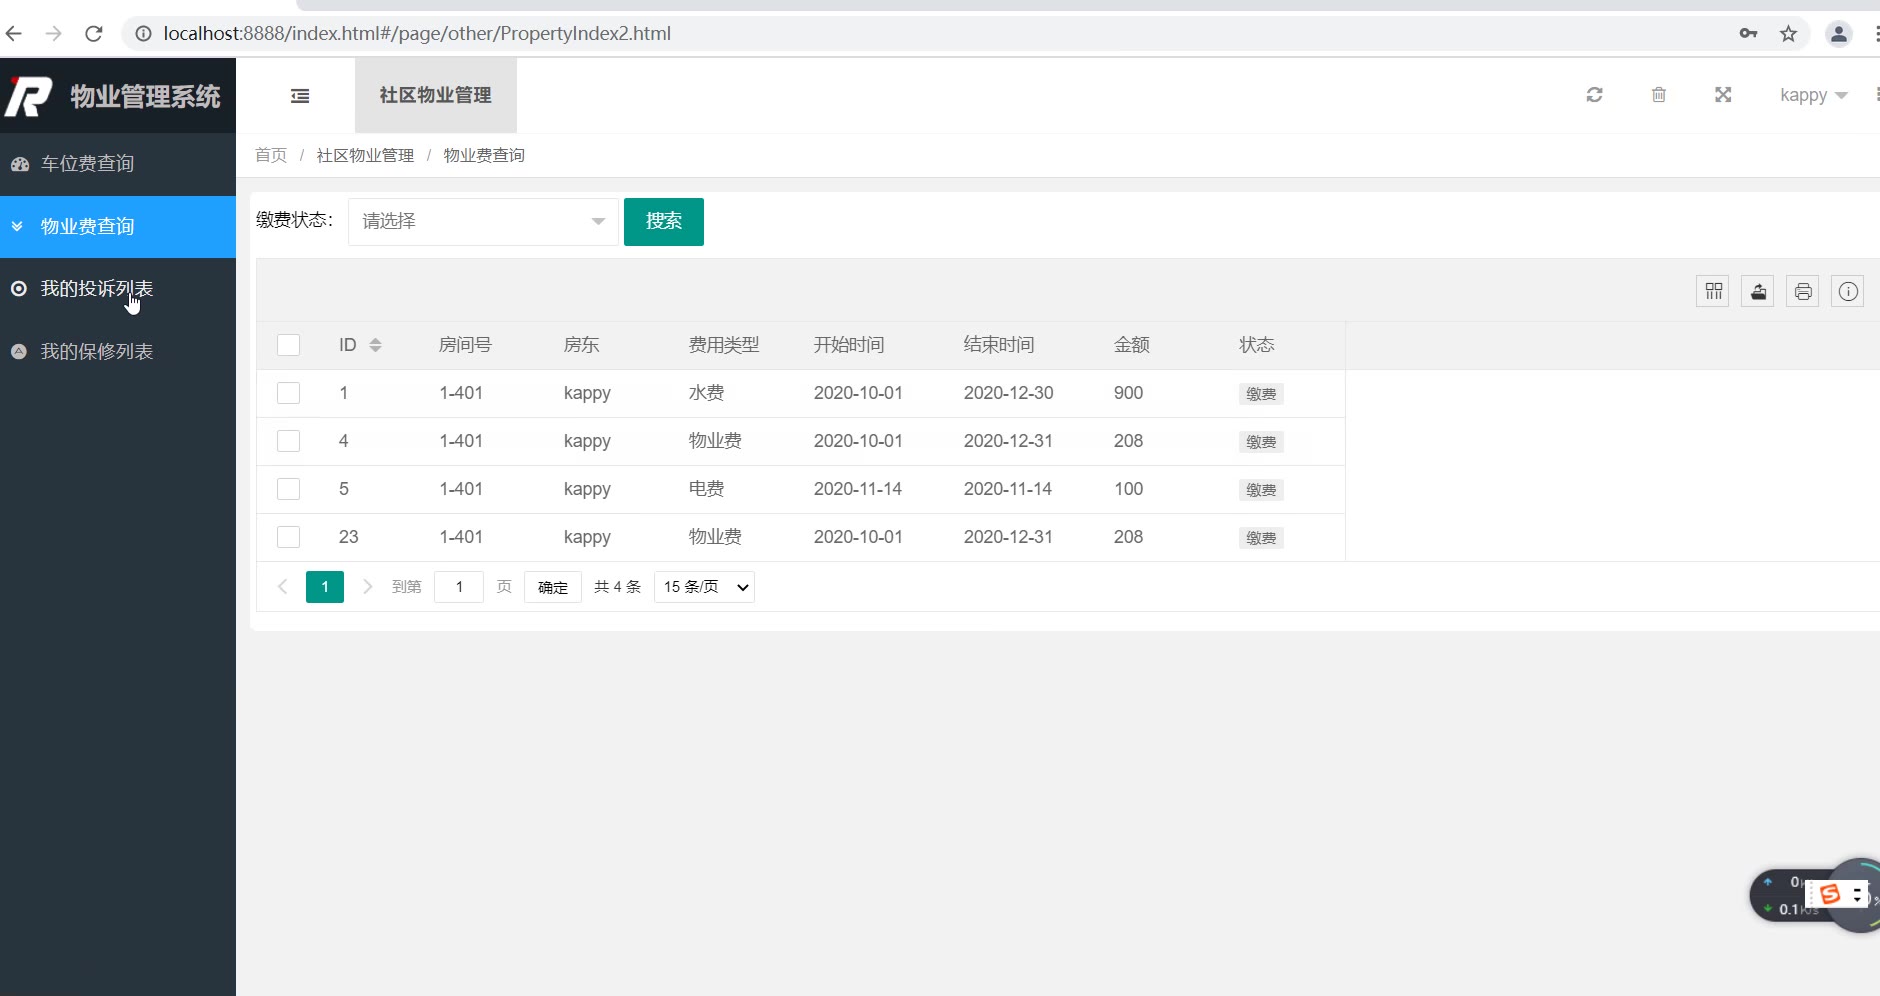Click the info icon in table toolbar
Screen dimensions: 1880x996
1848,291
